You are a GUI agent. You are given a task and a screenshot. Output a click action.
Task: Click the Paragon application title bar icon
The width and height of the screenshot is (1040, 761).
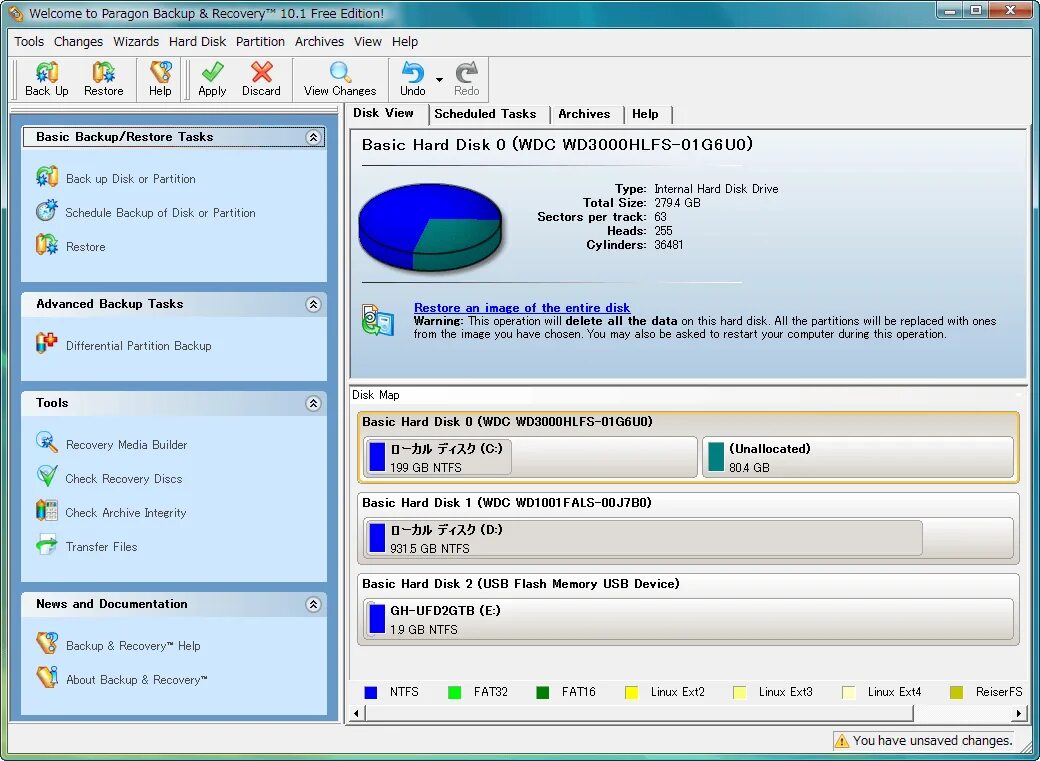pyautogui.click(x=15, y=13)
